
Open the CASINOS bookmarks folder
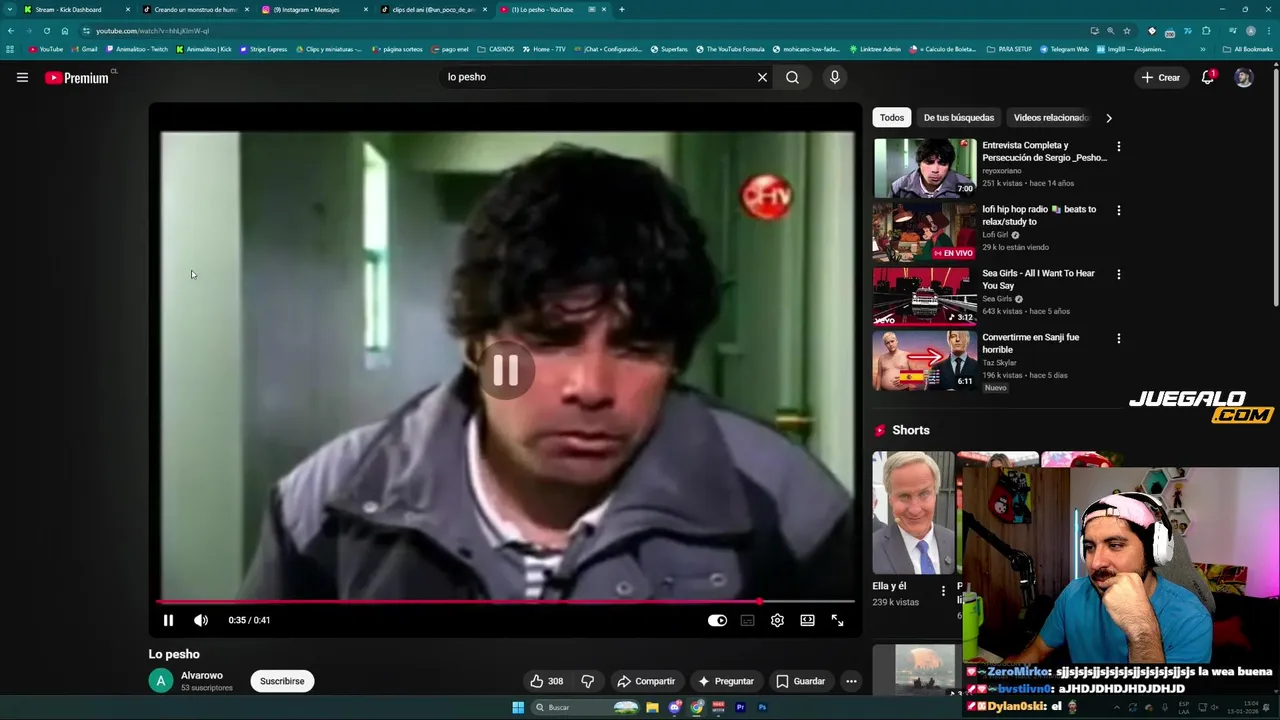[x=495, y=49]
